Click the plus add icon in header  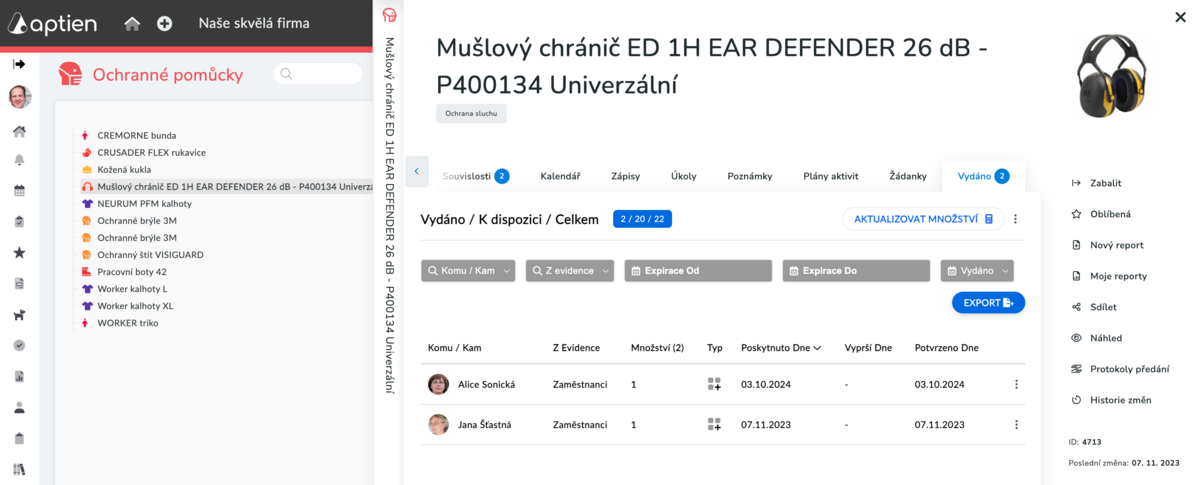tap(165, 23)
